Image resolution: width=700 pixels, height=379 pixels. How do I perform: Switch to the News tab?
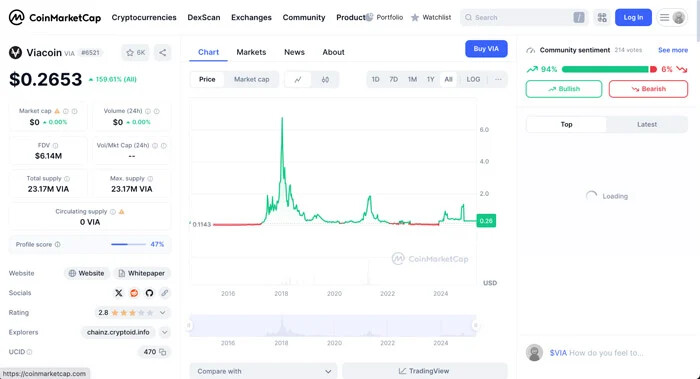coord(294,52)
